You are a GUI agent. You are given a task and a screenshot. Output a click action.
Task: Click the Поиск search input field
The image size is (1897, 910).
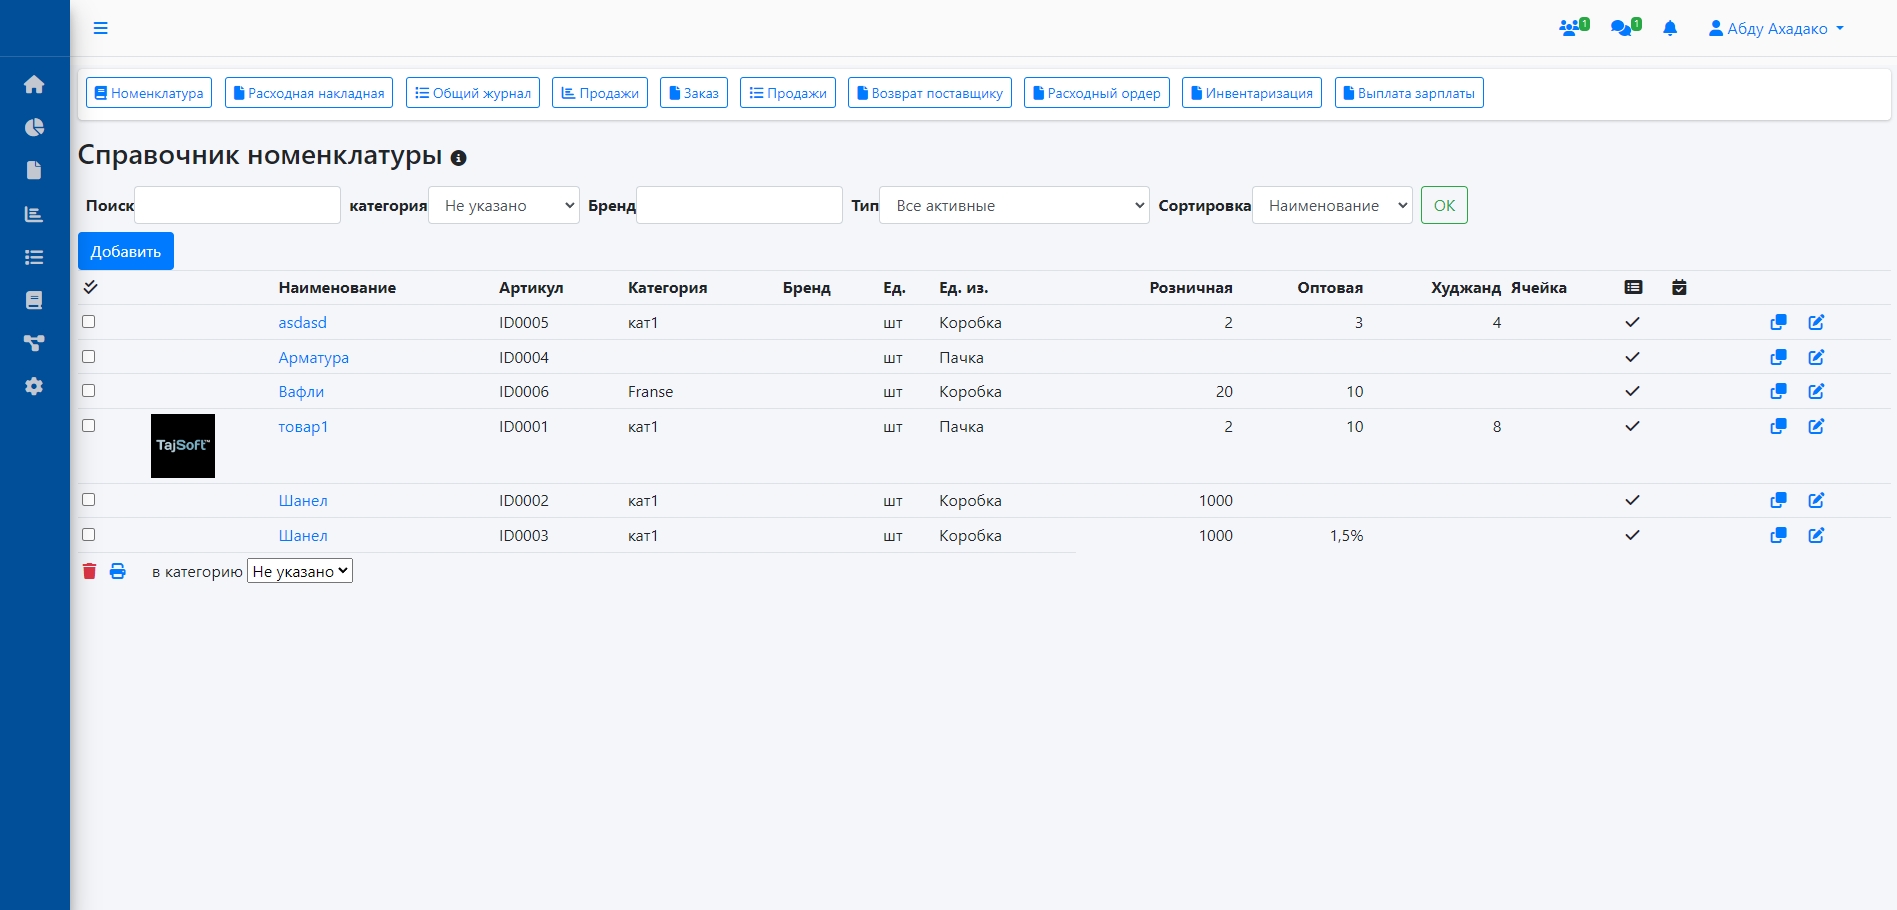(237, 205)
